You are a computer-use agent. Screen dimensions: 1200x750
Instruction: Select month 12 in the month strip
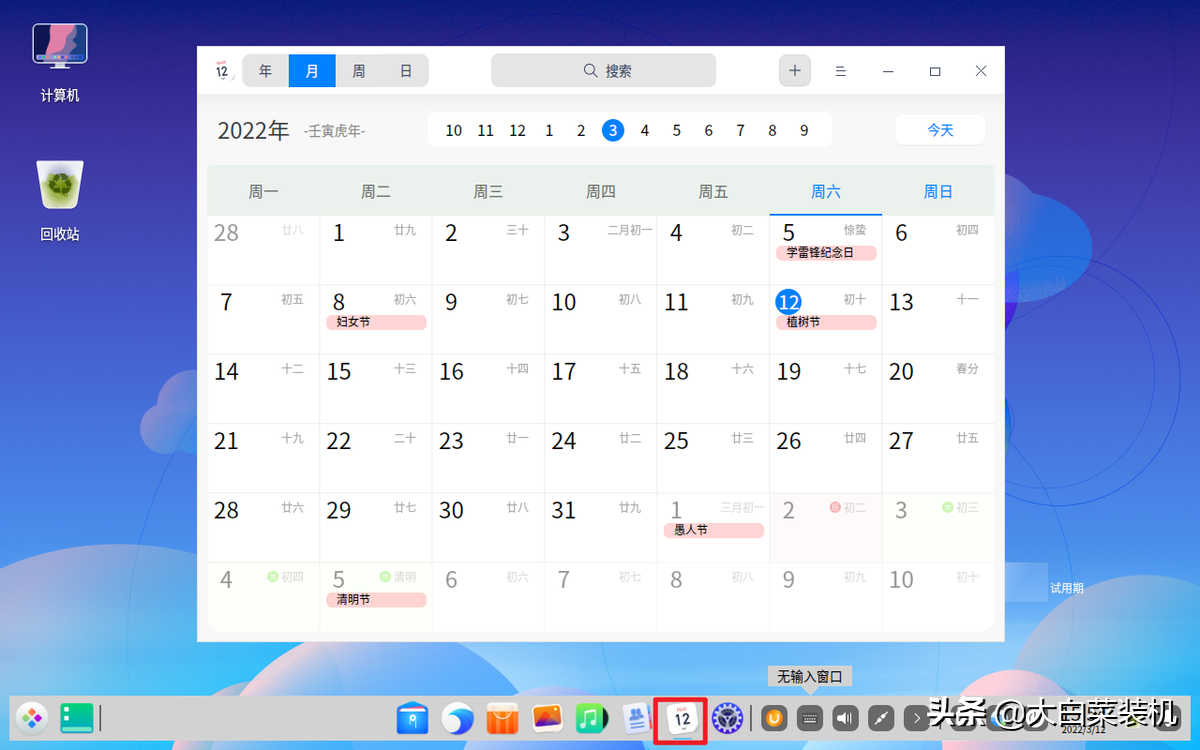click(x=517, y=130)
